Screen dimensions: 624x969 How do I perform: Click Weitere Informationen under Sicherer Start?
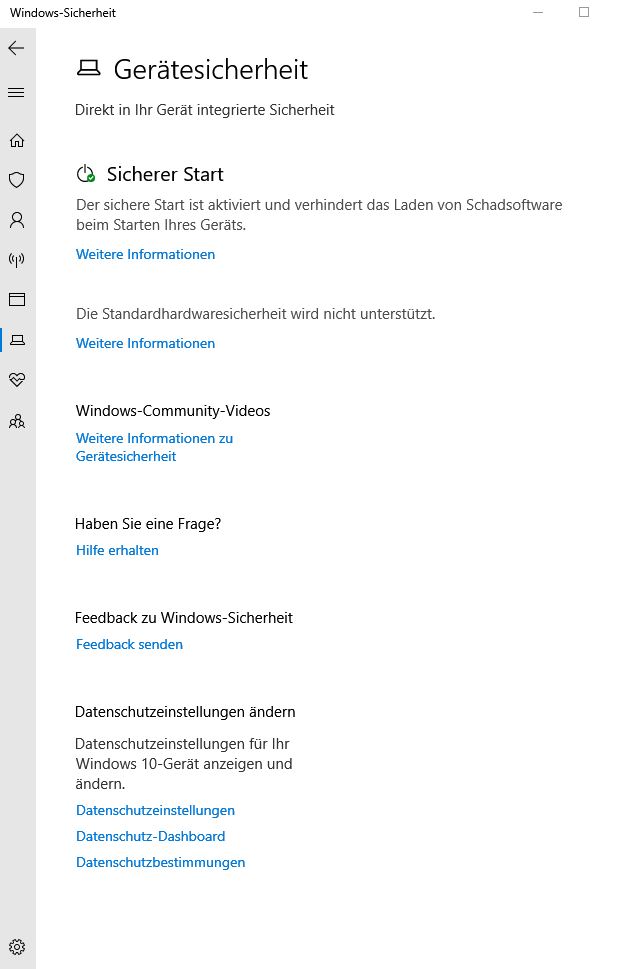(145, 254)
